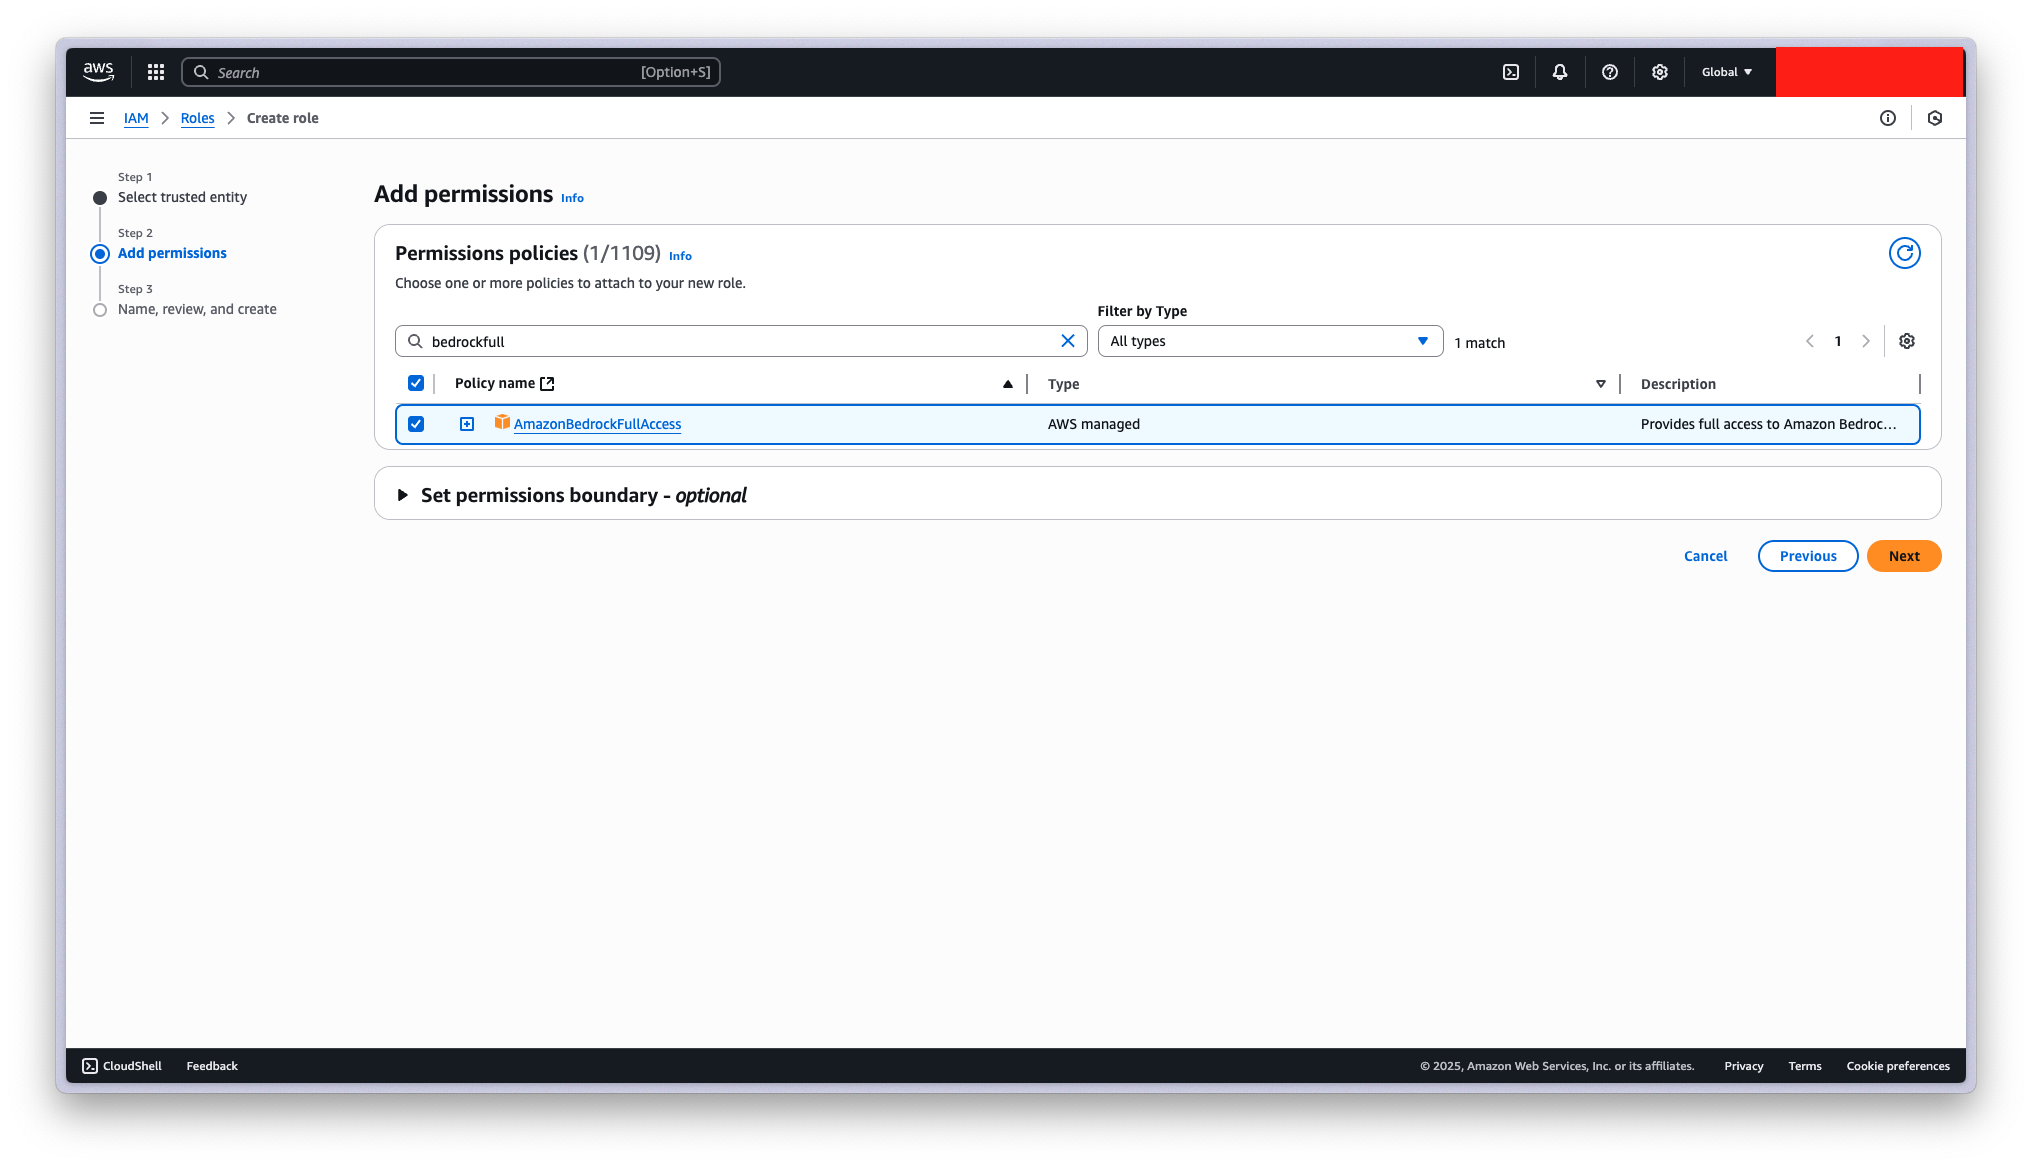Image resolution: width=2032 pixels, height=1167 pixels.
Task: Open the Global region menu
Action: click(1727, 72)
